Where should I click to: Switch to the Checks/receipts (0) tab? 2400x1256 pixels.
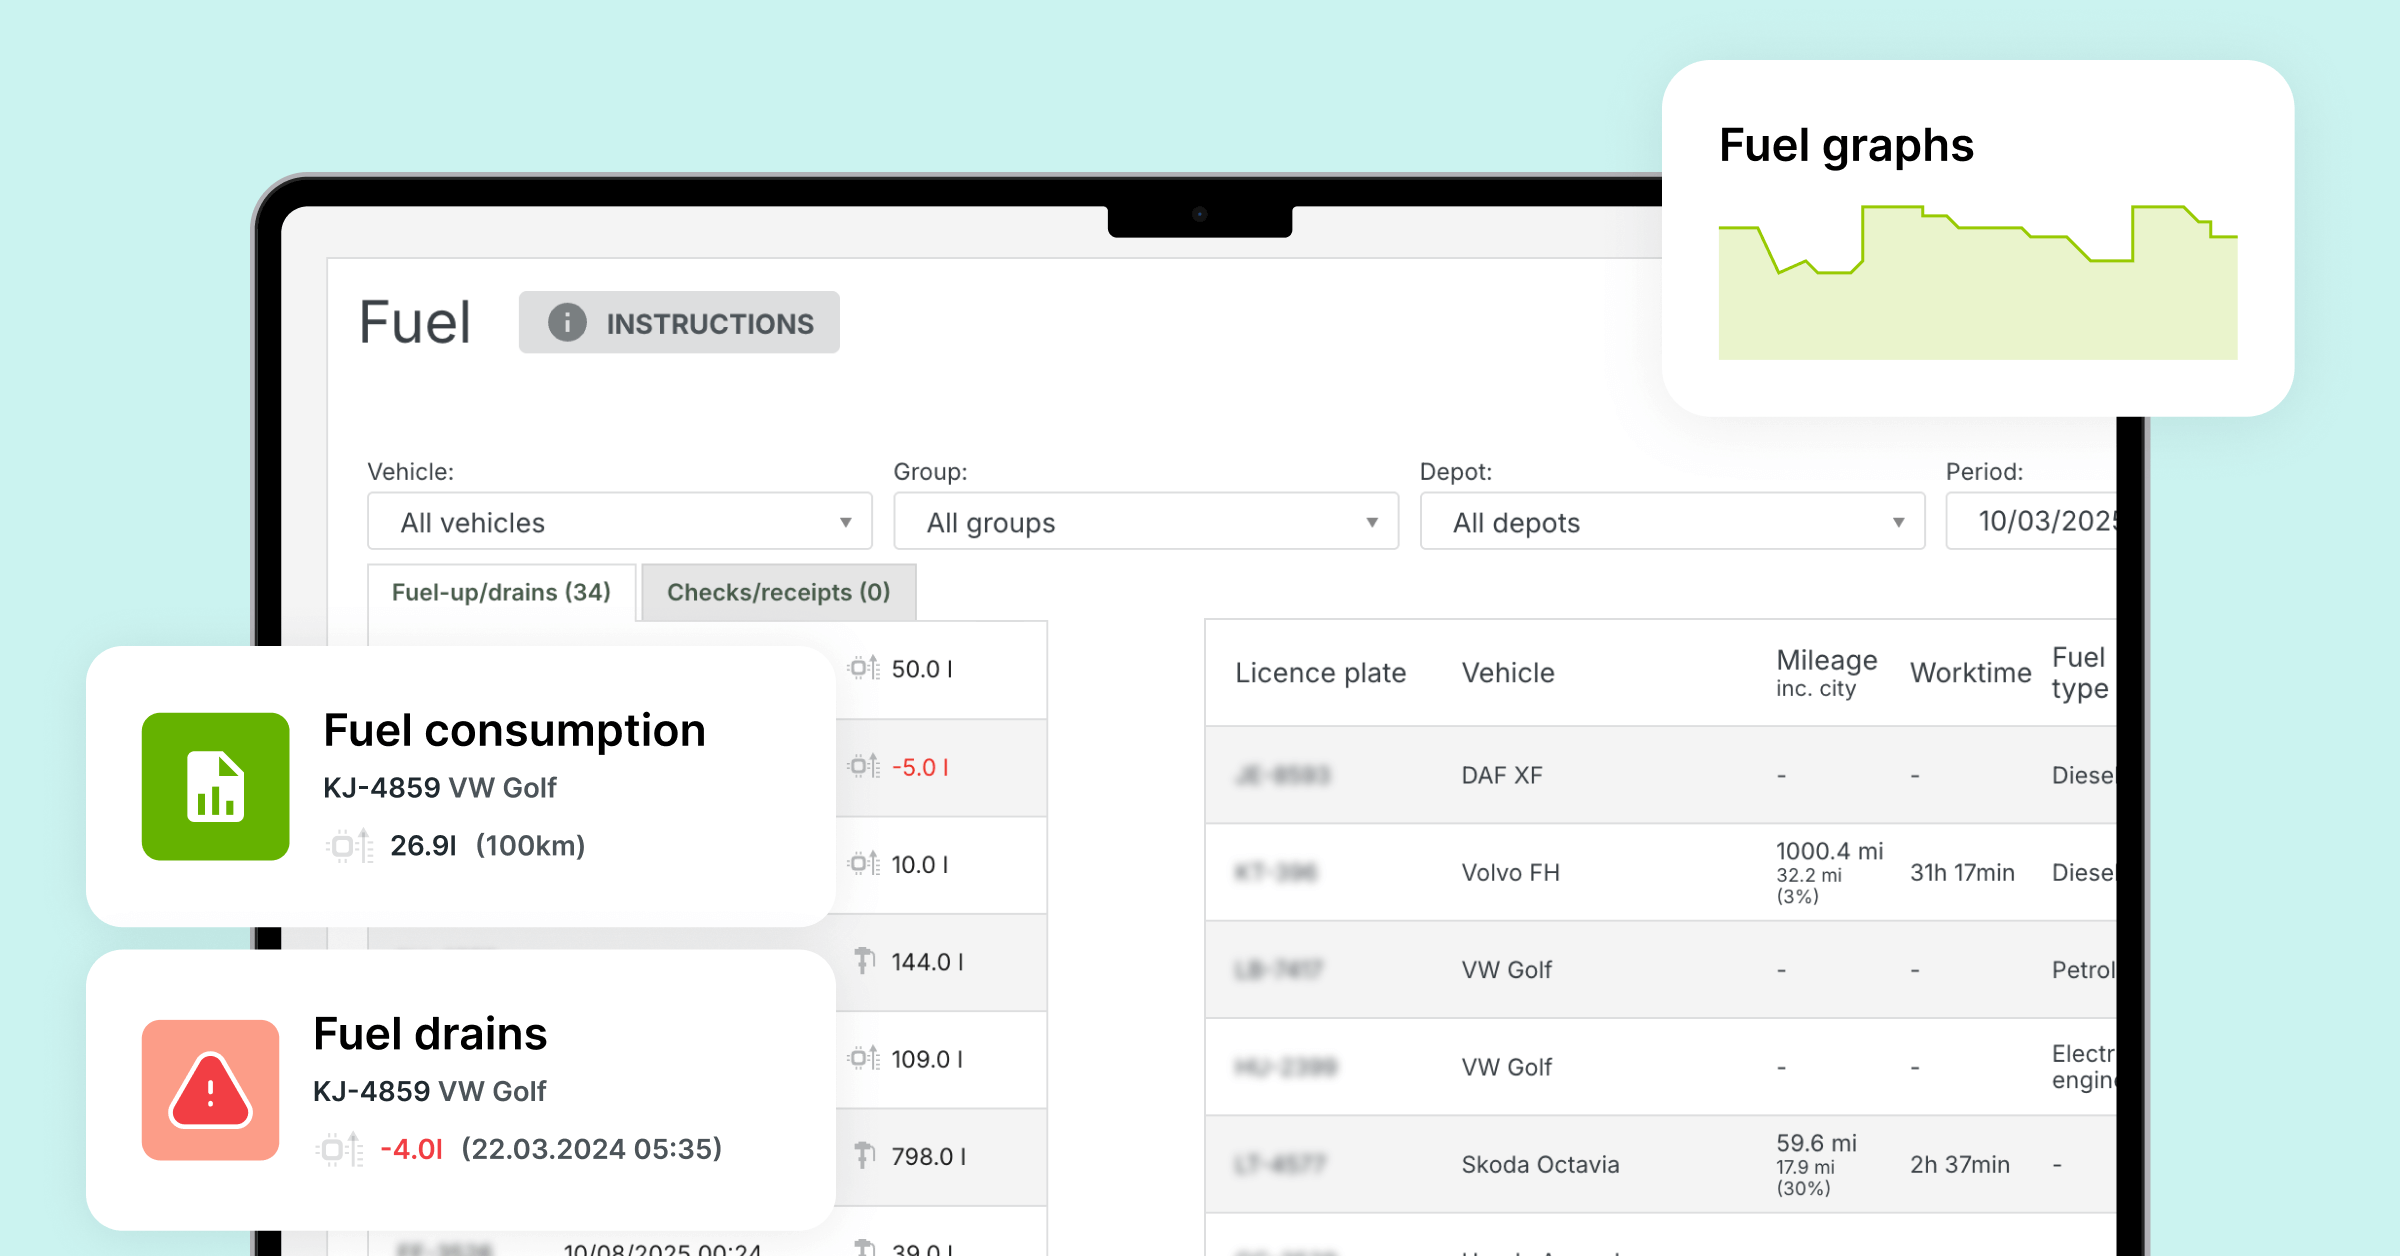pyautogui.click(x=778, y=592)
